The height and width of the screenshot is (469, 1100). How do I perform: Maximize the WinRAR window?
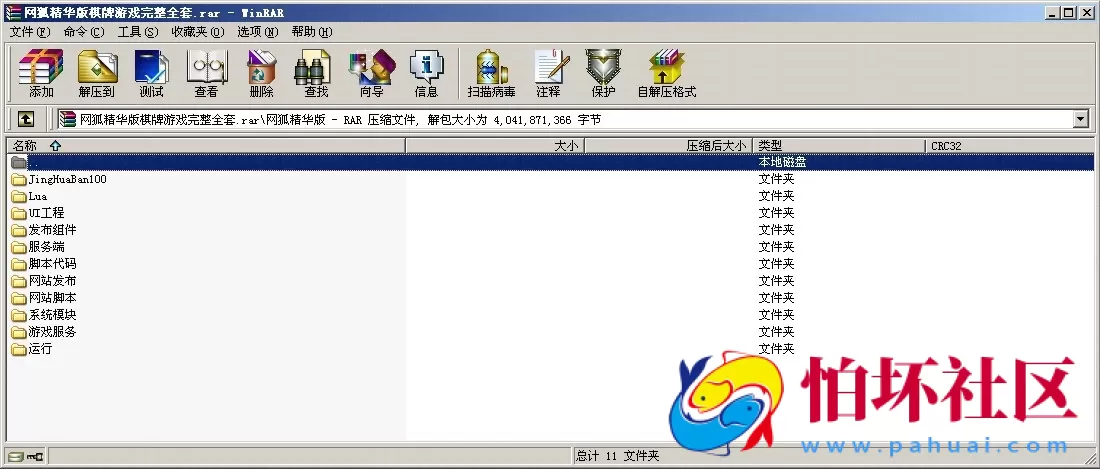coord(1068,13)
